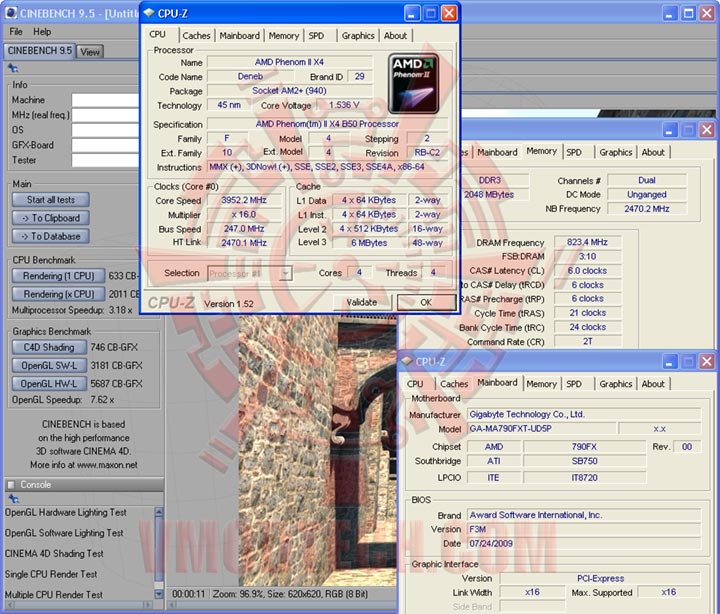
Task: Open SPD tab in Memory CPU-Z window
Action: pos(574,152)
